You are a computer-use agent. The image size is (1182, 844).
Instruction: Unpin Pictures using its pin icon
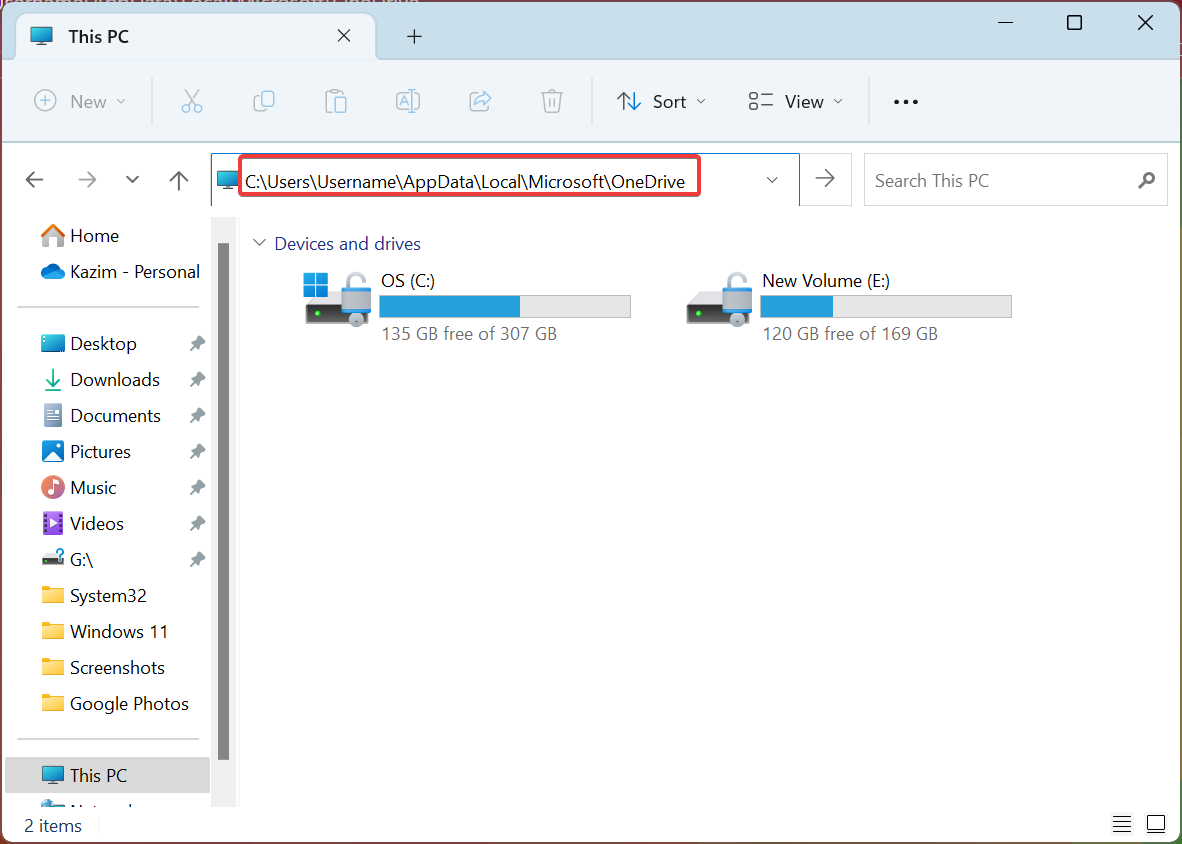197,451
